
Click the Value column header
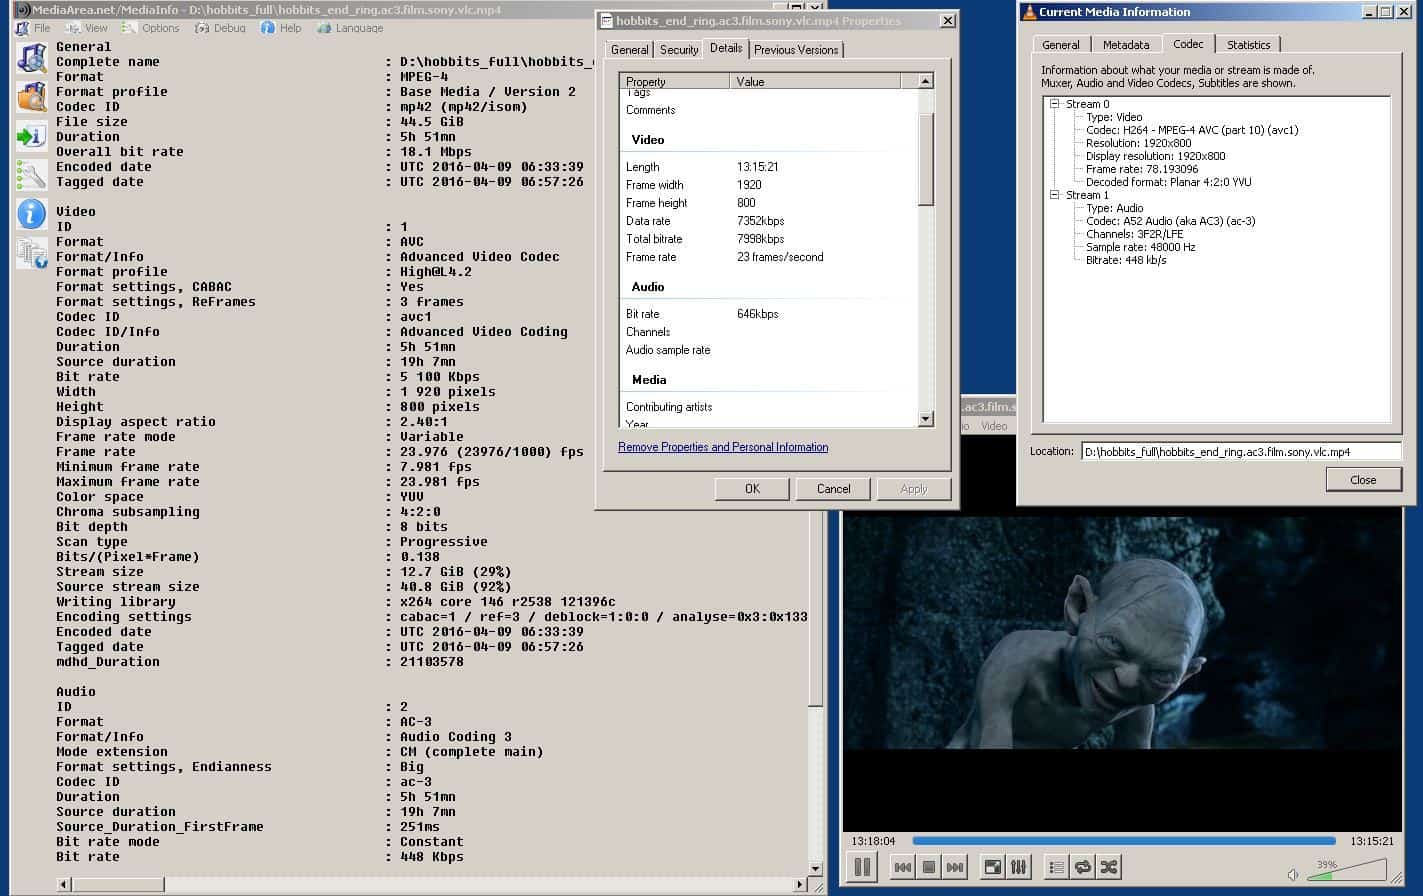[815, 82]
